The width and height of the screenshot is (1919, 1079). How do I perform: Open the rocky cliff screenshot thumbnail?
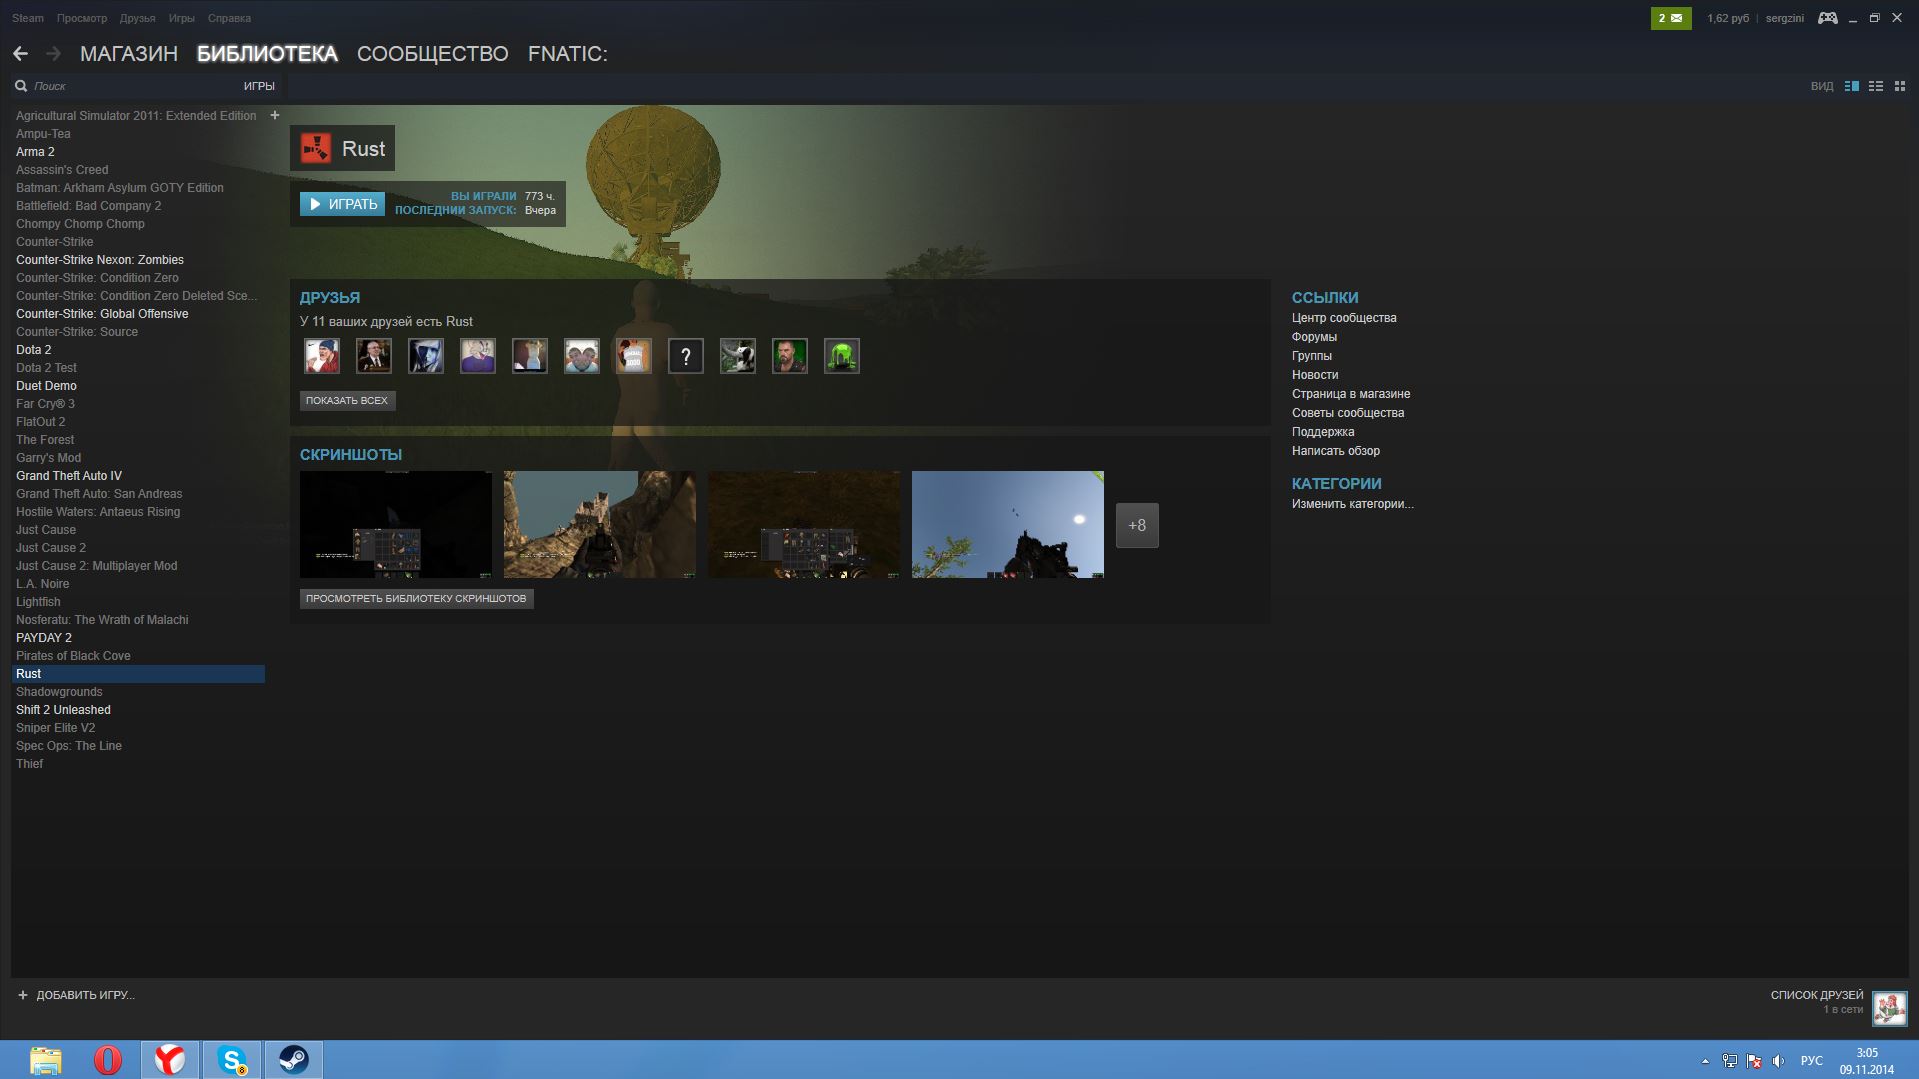600,524
